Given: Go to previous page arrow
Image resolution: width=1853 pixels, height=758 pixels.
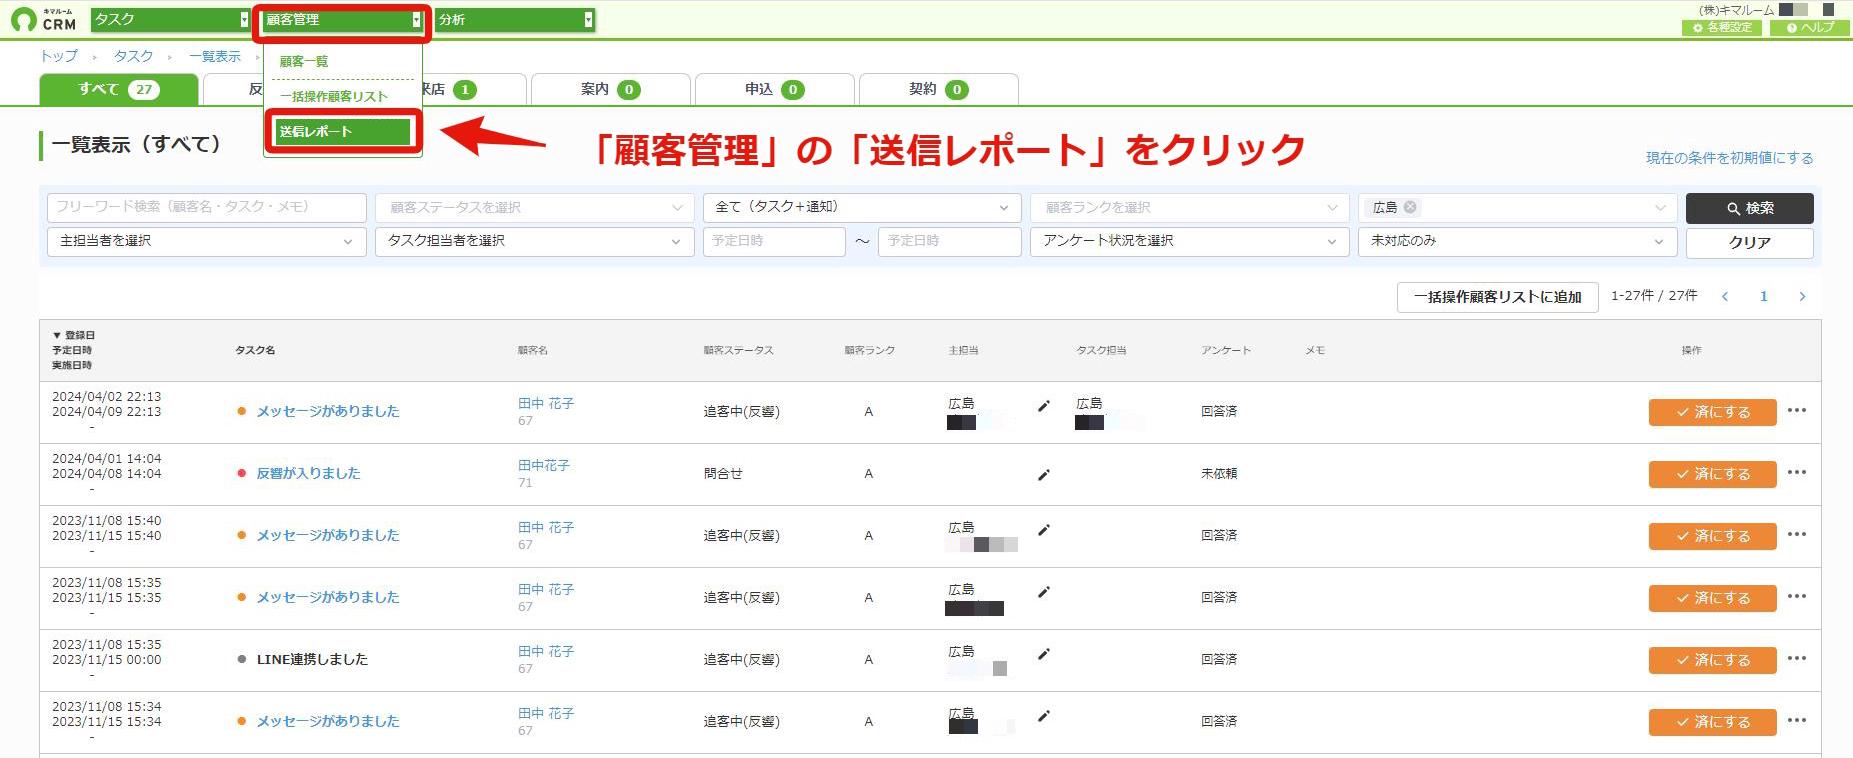Looking at the screenshot, I should [1725, 296].
